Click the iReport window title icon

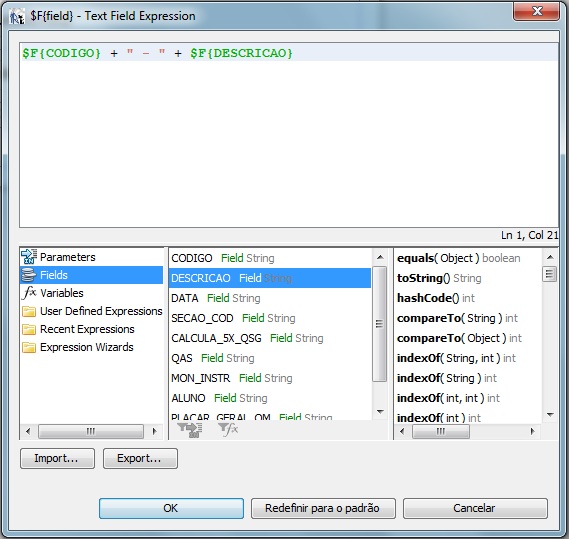point(17,16)
